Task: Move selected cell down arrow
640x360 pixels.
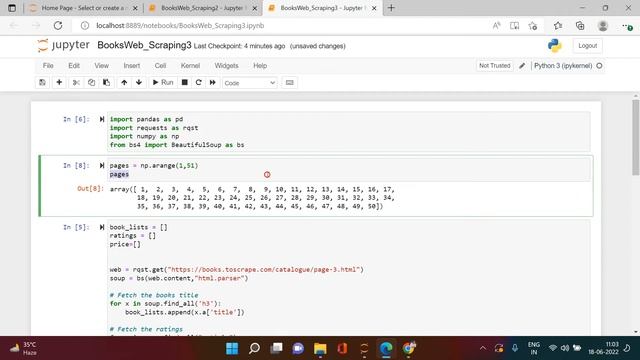Action: pos(139,82)
